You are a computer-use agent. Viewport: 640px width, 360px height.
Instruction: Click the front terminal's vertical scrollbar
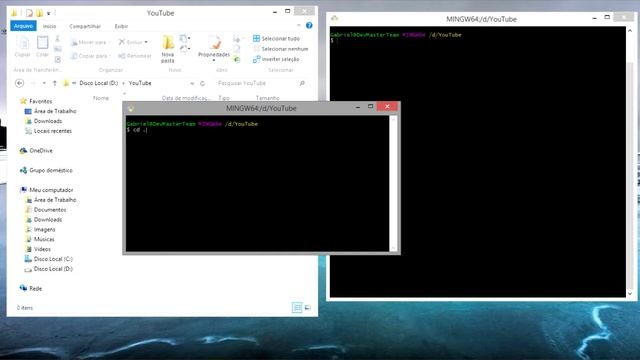pyautogui.click(x=393, y=184)
